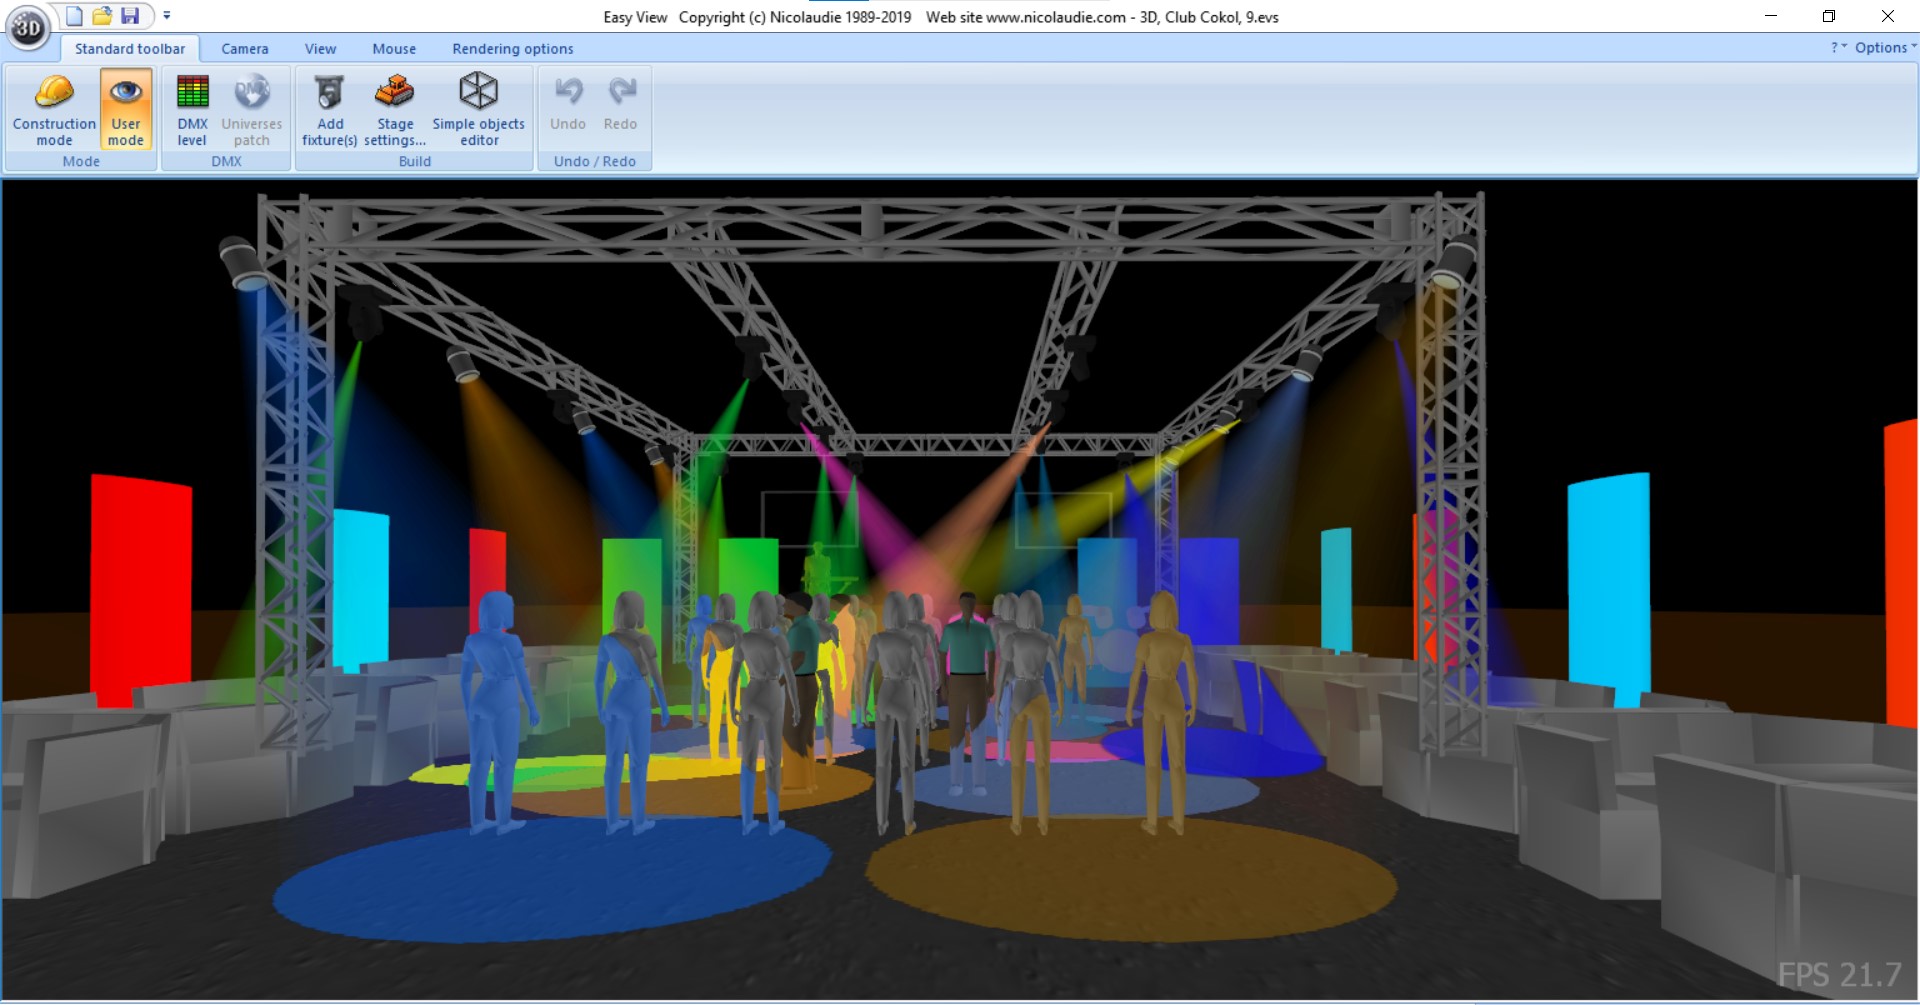Image resolution: width=1920 pixels, height=1005 pixels.
Task: Open the help question mark dropdown
Action: tap(1838, 47)
